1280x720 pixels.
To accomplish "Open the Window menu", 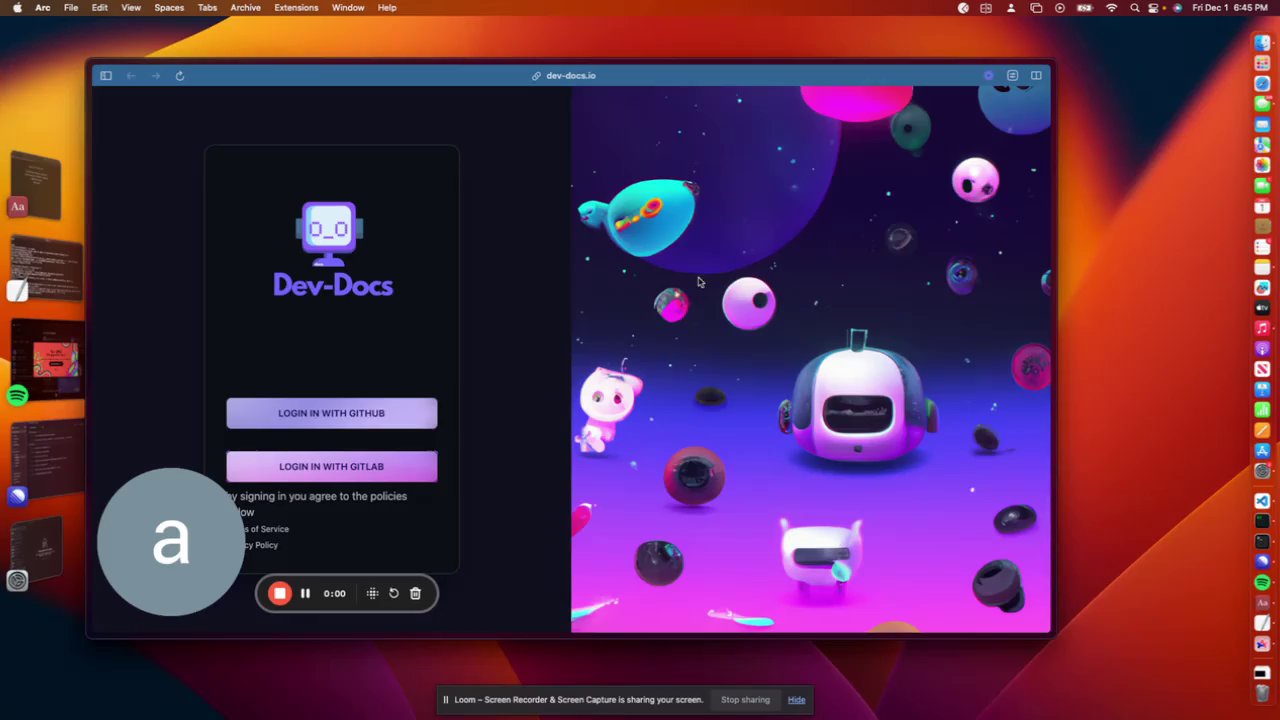I will tap(348, 8).
